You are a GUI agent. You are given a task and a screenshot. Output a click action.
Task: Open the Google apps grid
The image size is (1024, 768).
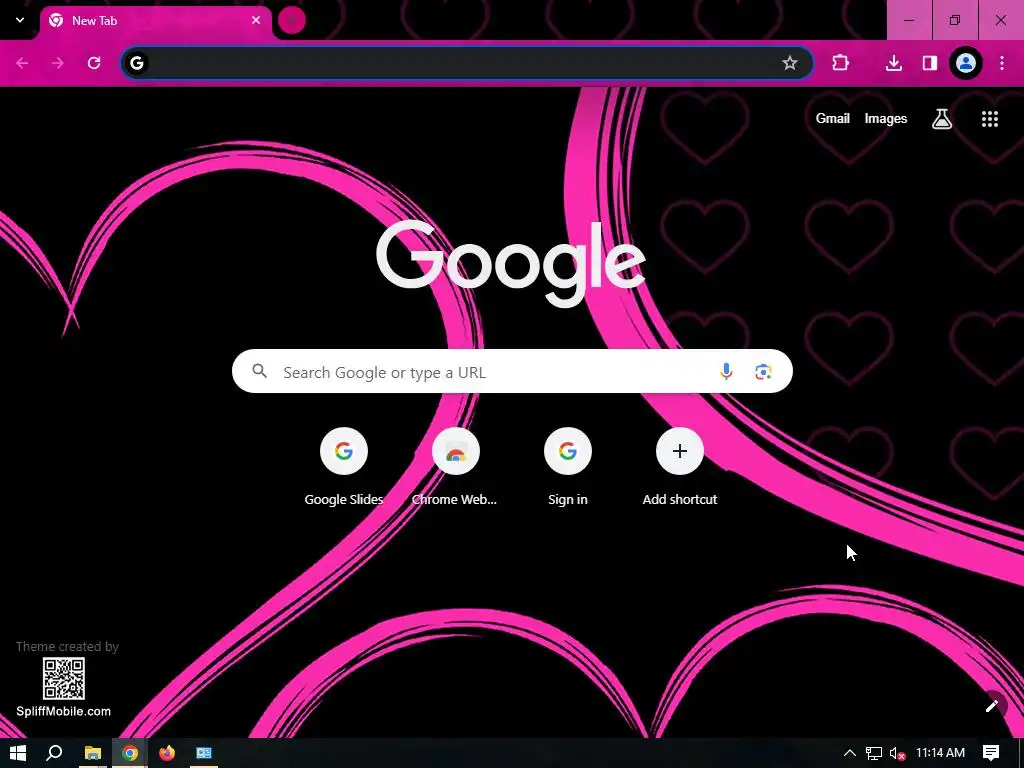989,118
